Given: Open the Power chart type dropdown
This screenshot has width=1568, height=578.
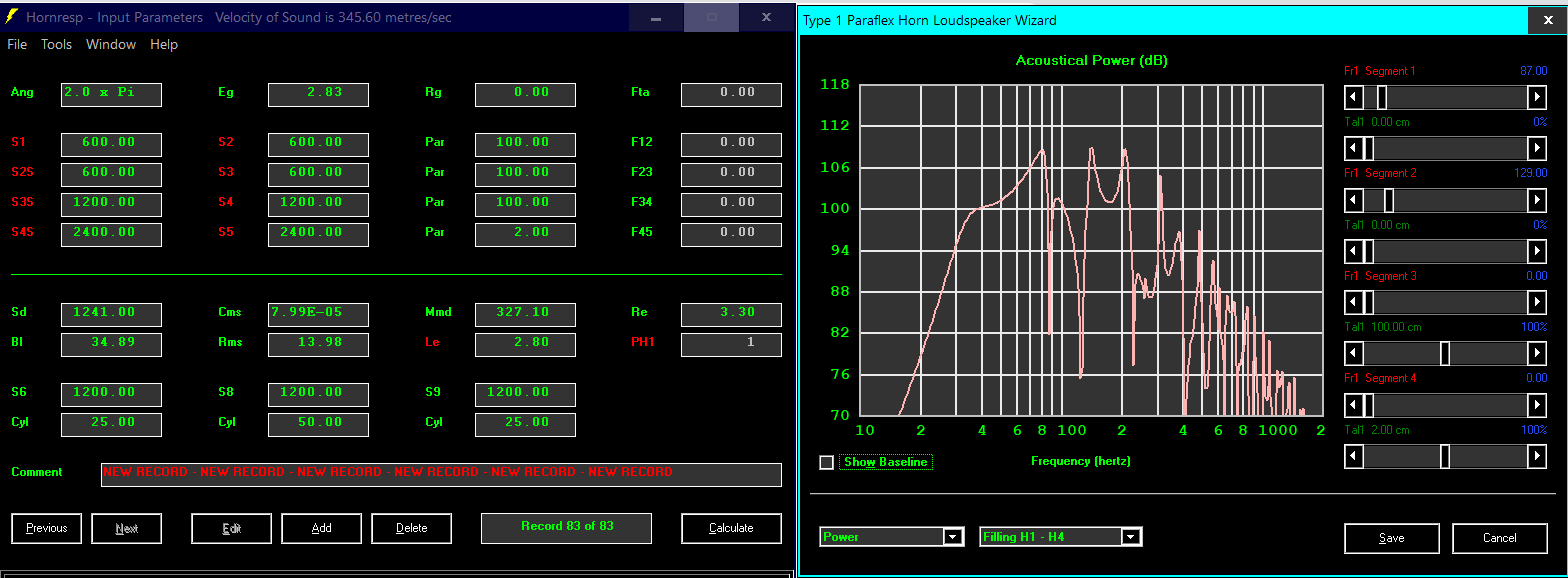Looking at the screenshot, I should click(952, 537).
